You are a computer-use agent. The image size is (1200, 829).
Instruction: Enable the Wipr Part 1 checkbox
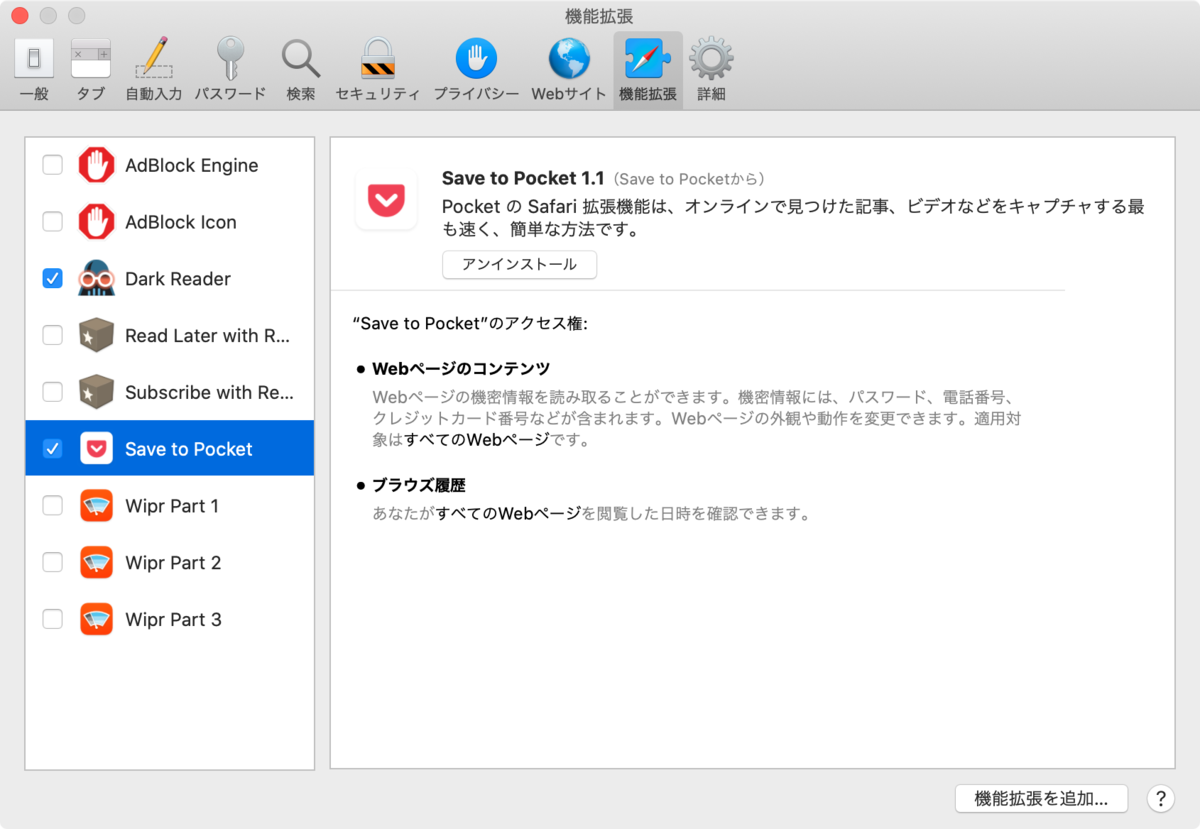coord(52,506)
